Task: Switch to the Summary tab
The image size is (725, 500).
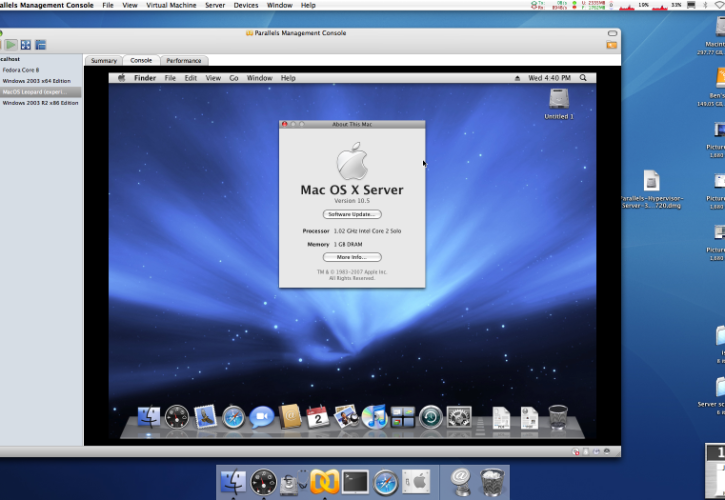Action: [x=104, y=61]
